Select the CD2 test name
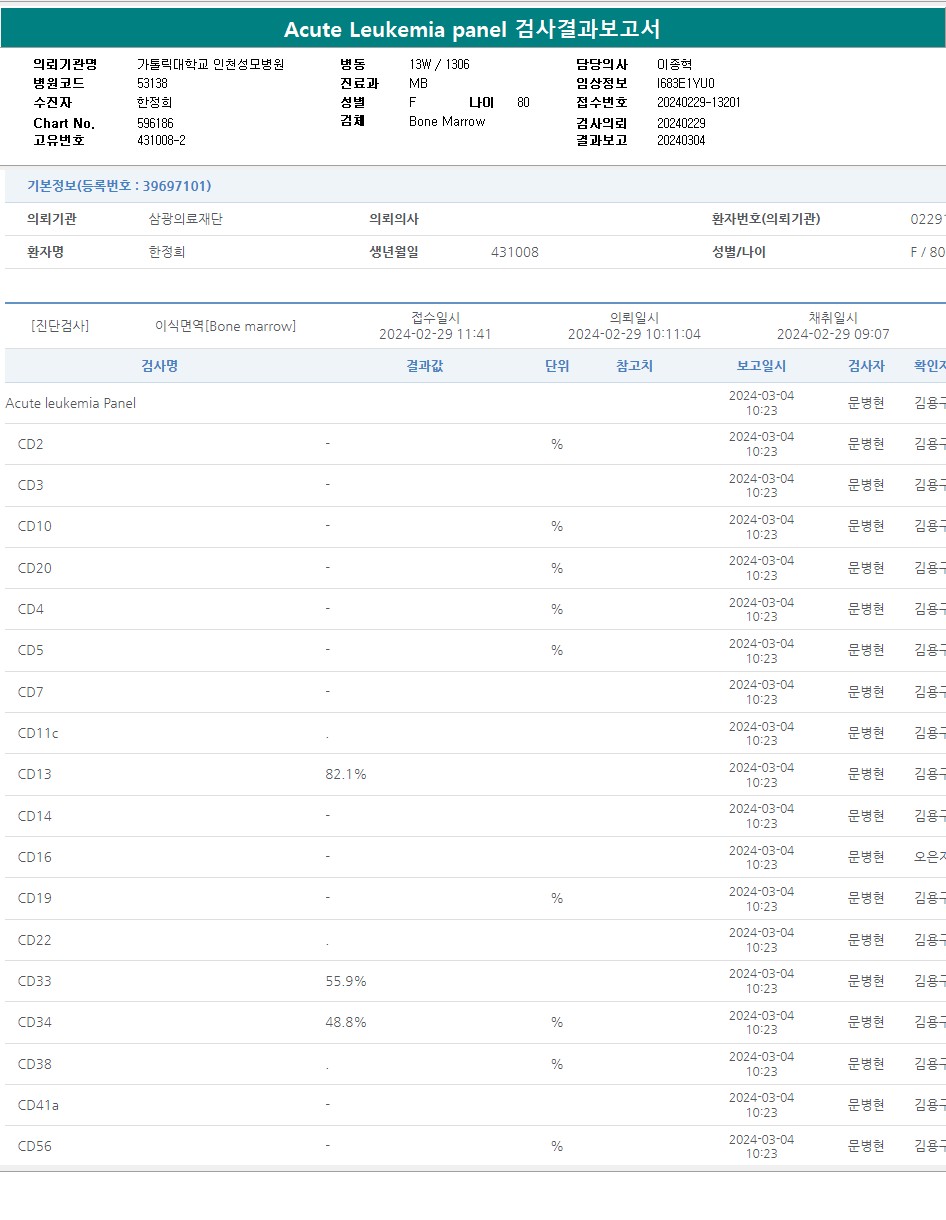946x1220 pixels. [31, 444]
